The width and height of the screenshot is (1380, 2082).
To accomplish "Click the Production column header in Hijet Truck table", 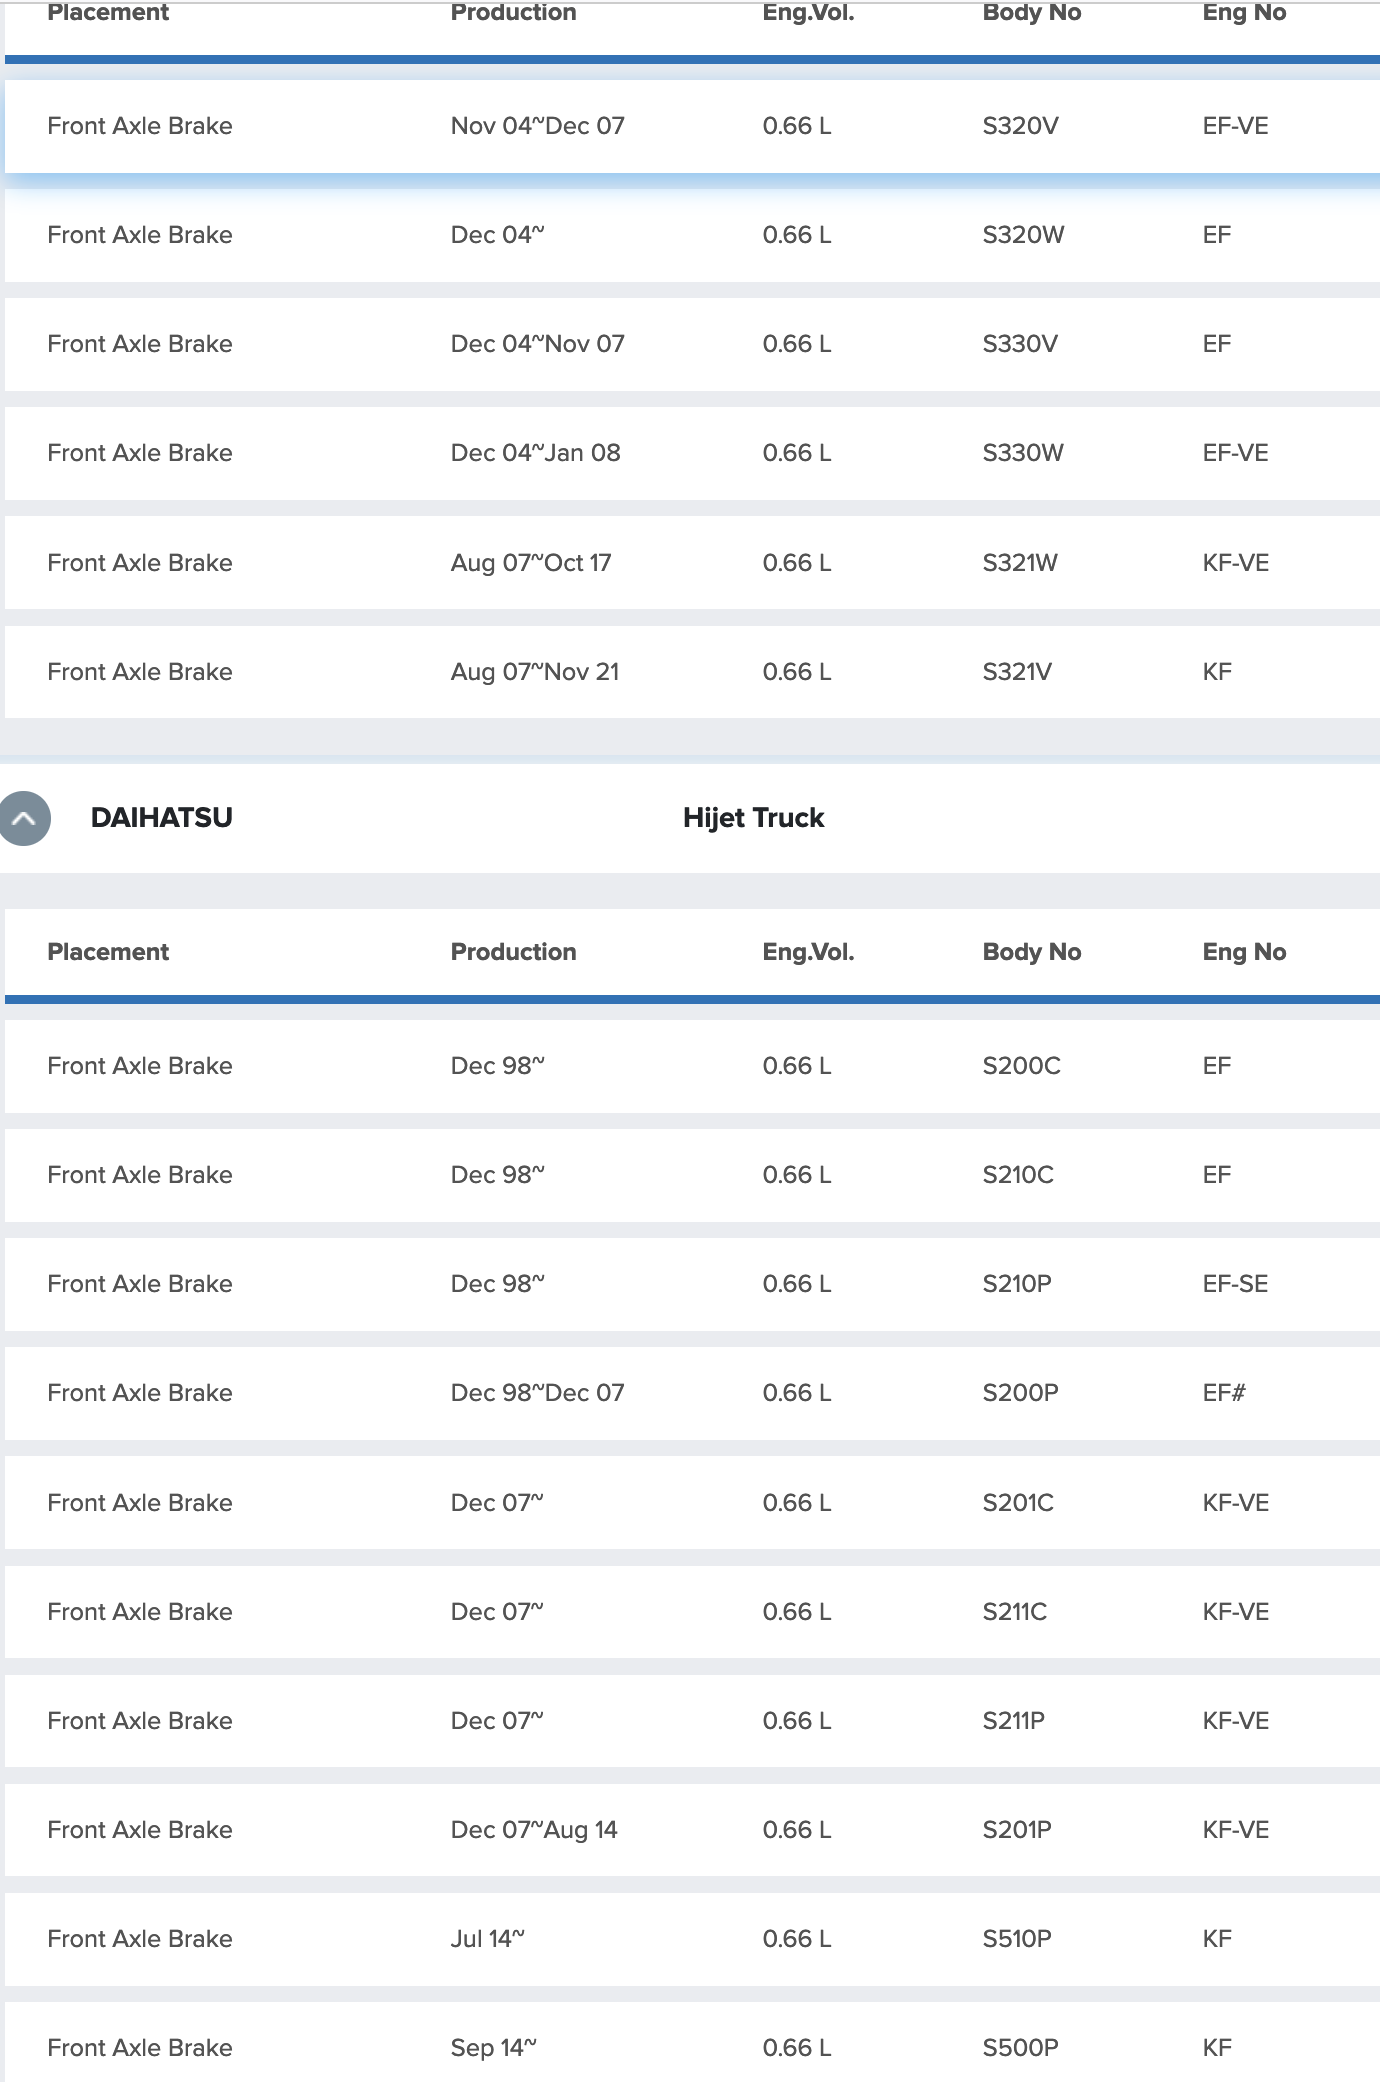I will 513,952.
